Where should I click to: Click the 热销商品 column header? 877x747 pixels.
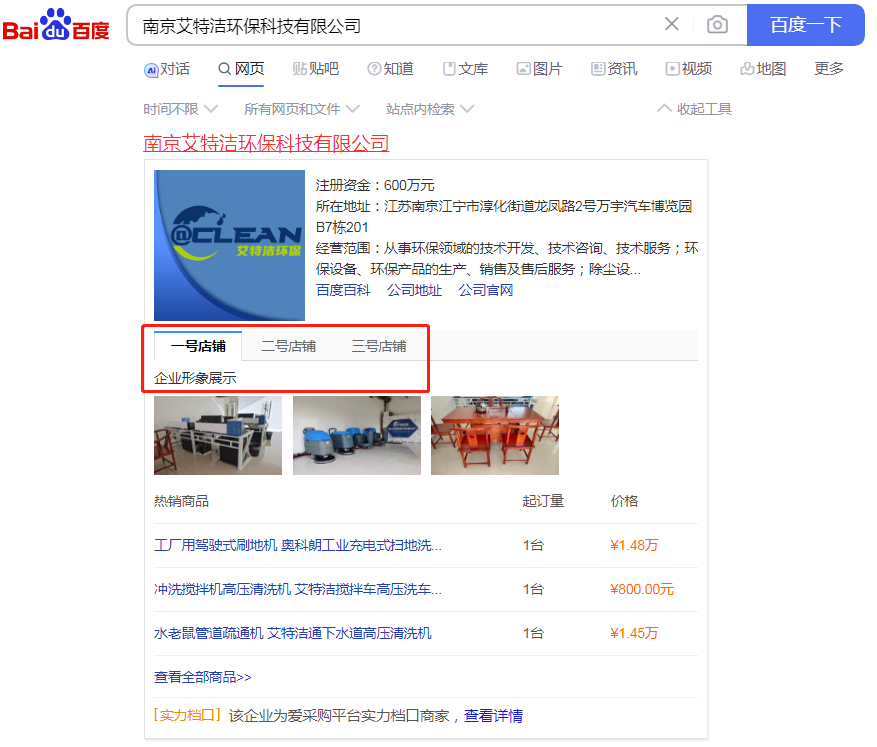point(181,501)
